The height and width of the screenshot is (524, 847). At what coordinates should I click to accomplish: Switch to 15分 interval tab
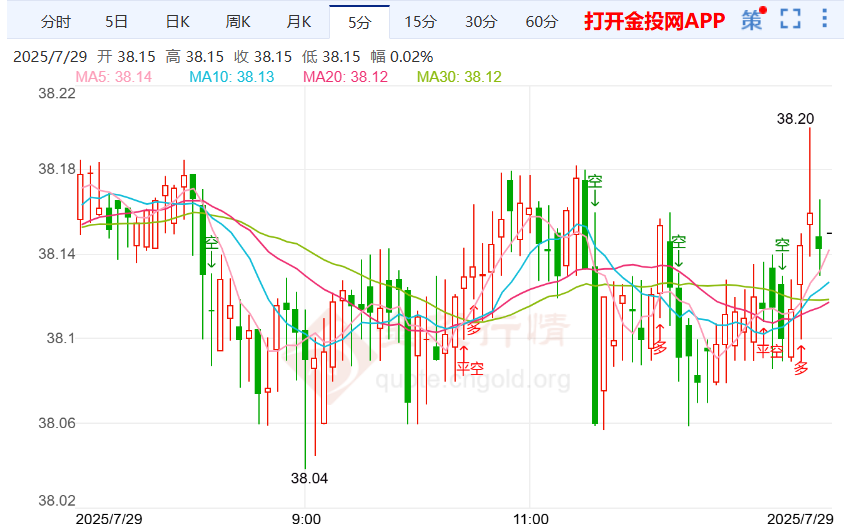(x=420, y=21)
